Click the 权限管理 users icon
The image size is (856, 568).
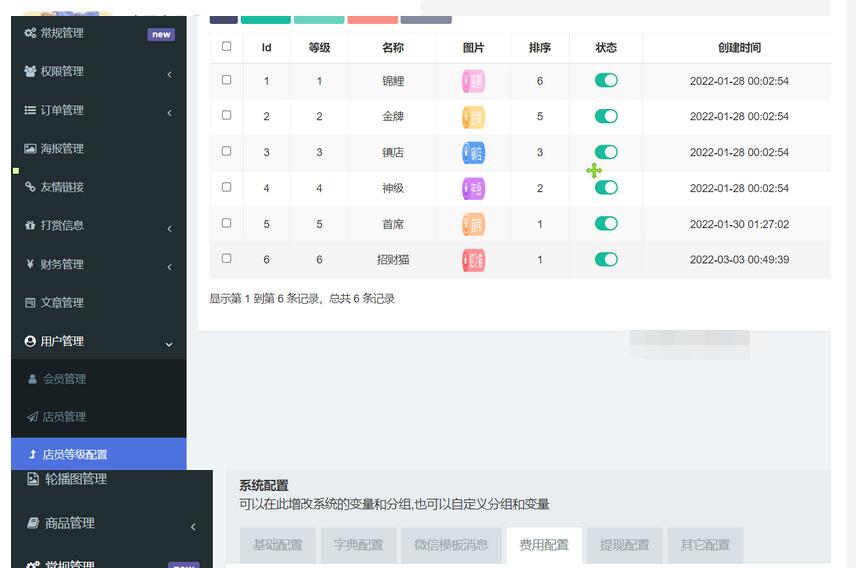click(x=30, y=71)
